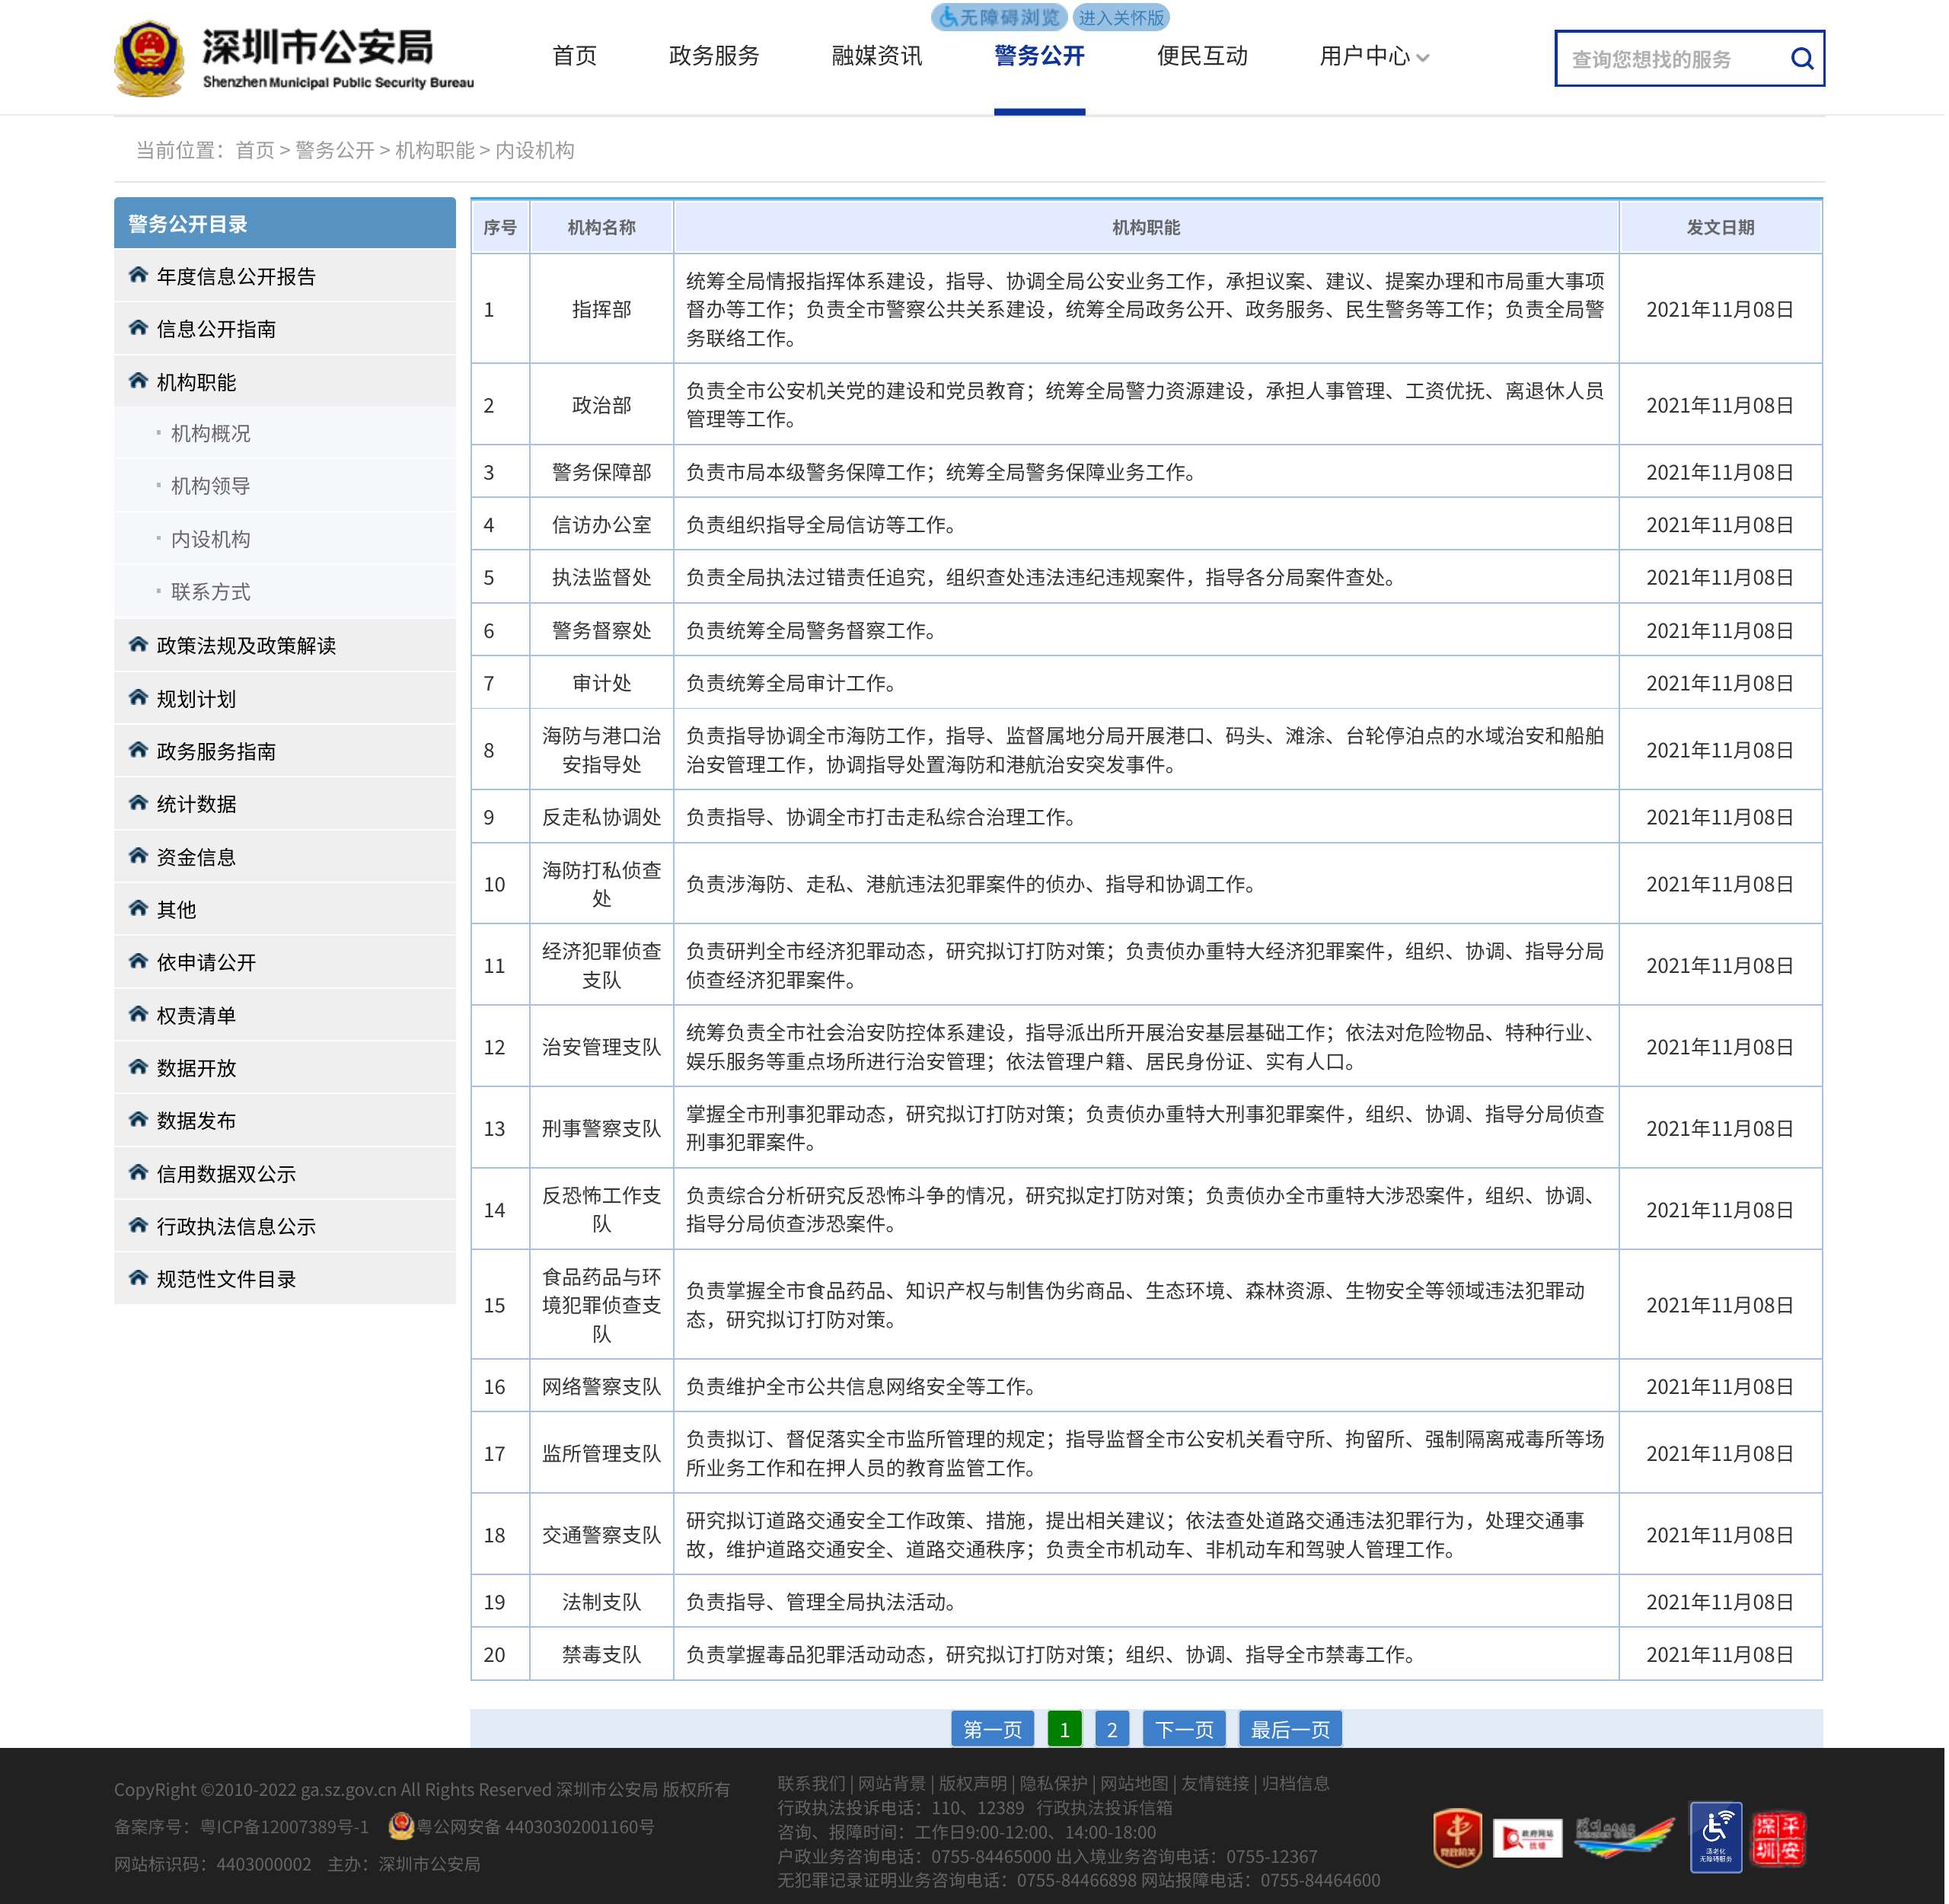
Task: Click the 粤公网安备 police shield icon
Action: tap(401, 1826)
